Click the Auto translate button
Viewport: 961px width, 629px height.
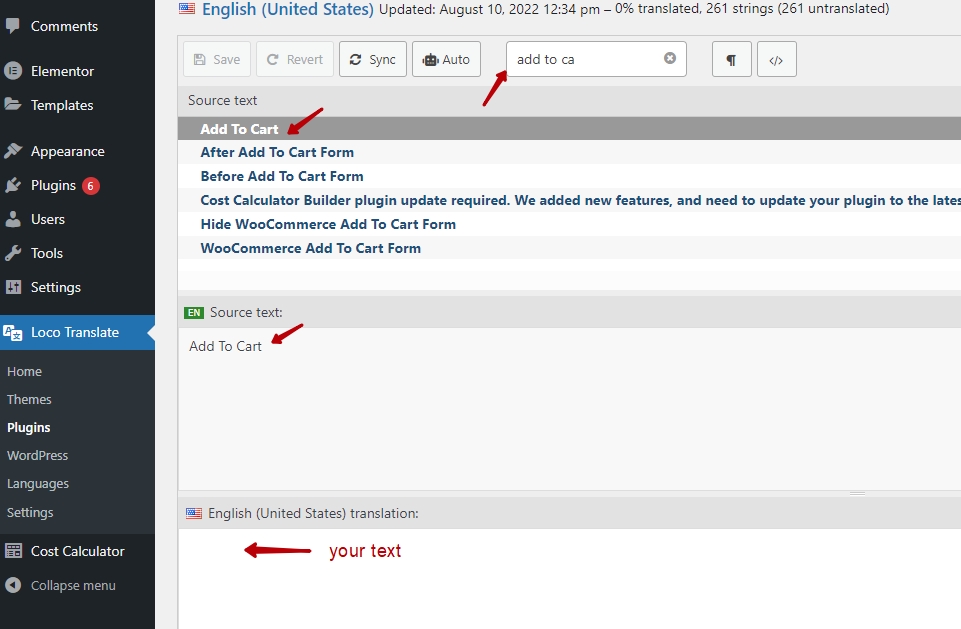[446, 59]
